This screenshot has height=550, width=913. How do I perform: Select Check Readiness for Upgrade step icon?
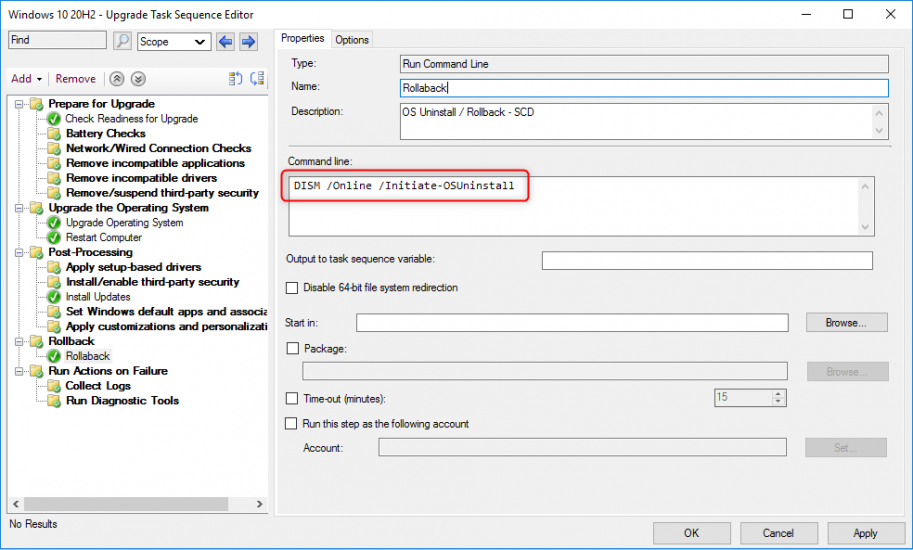tap(54, 119)
